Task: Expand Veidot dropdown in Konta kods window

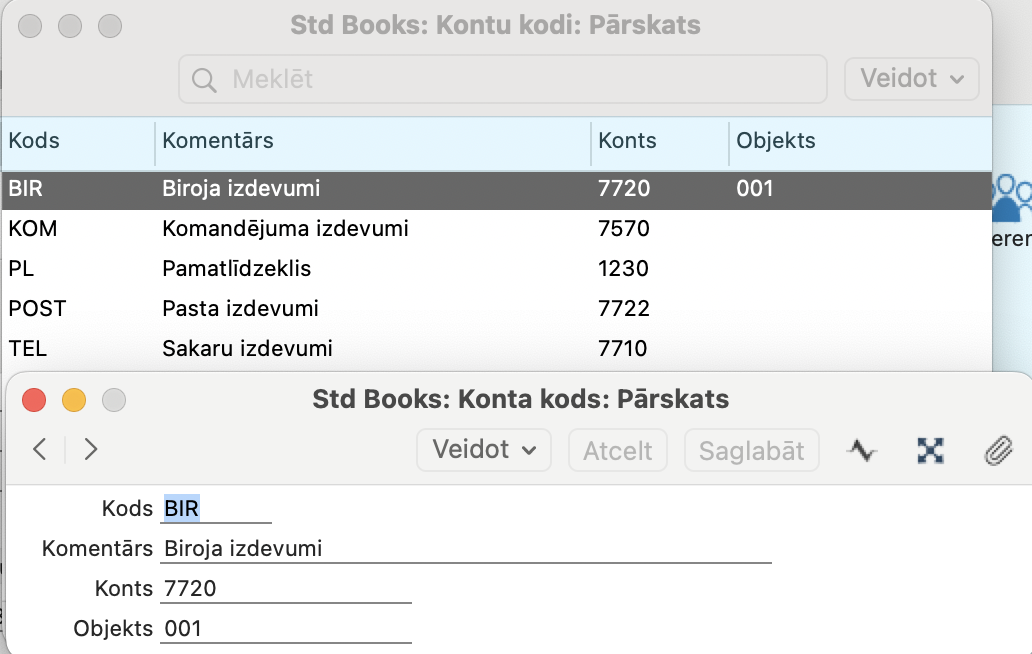Action: click(484, 450)
